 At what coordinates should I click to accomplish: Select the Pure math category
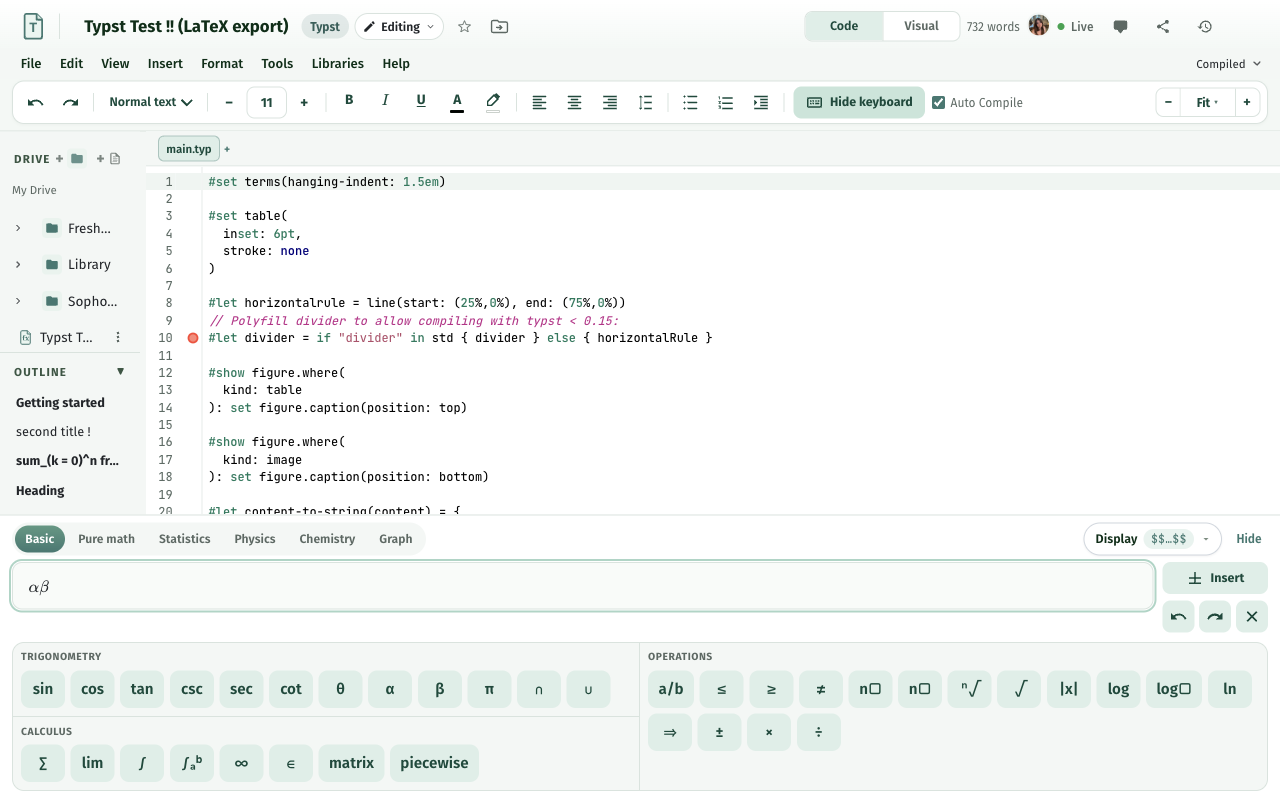106,539
